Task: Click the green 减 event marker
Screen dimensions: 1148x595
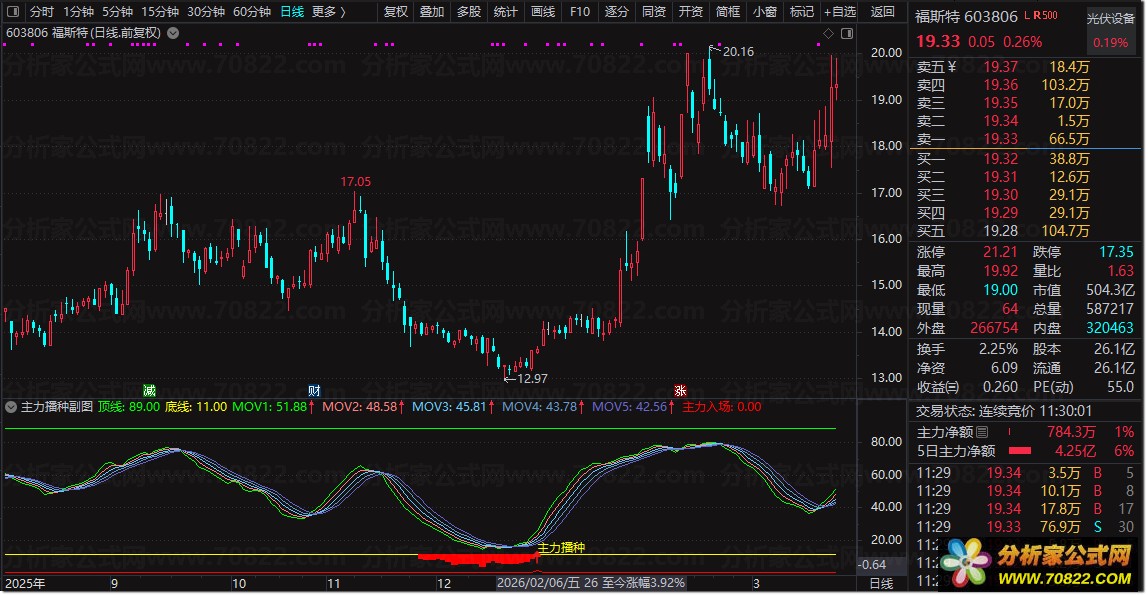Action: (150, 390)
